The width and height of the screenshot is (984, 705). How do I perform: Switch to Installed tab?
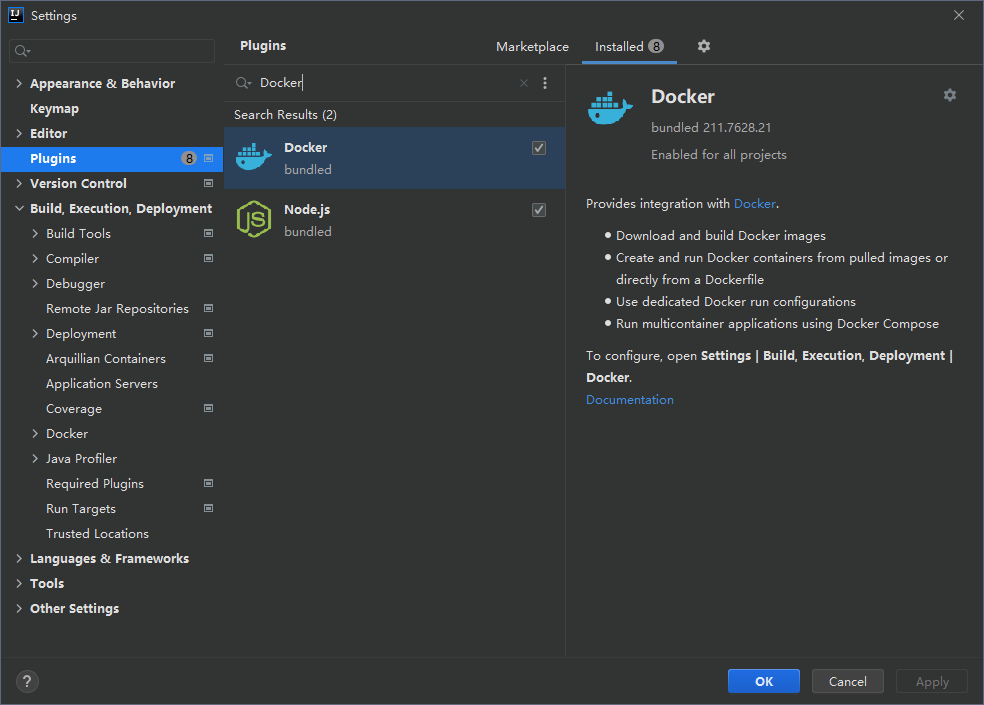629,46
